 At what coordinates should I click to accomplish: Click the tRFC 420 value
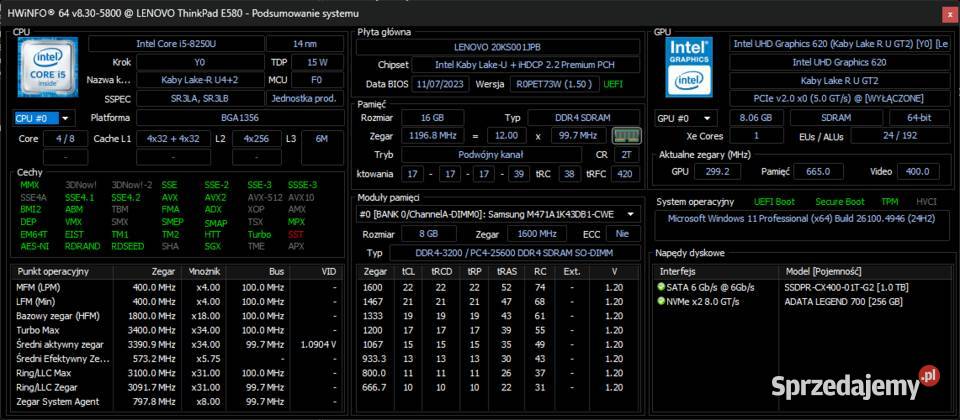[627, 174]
